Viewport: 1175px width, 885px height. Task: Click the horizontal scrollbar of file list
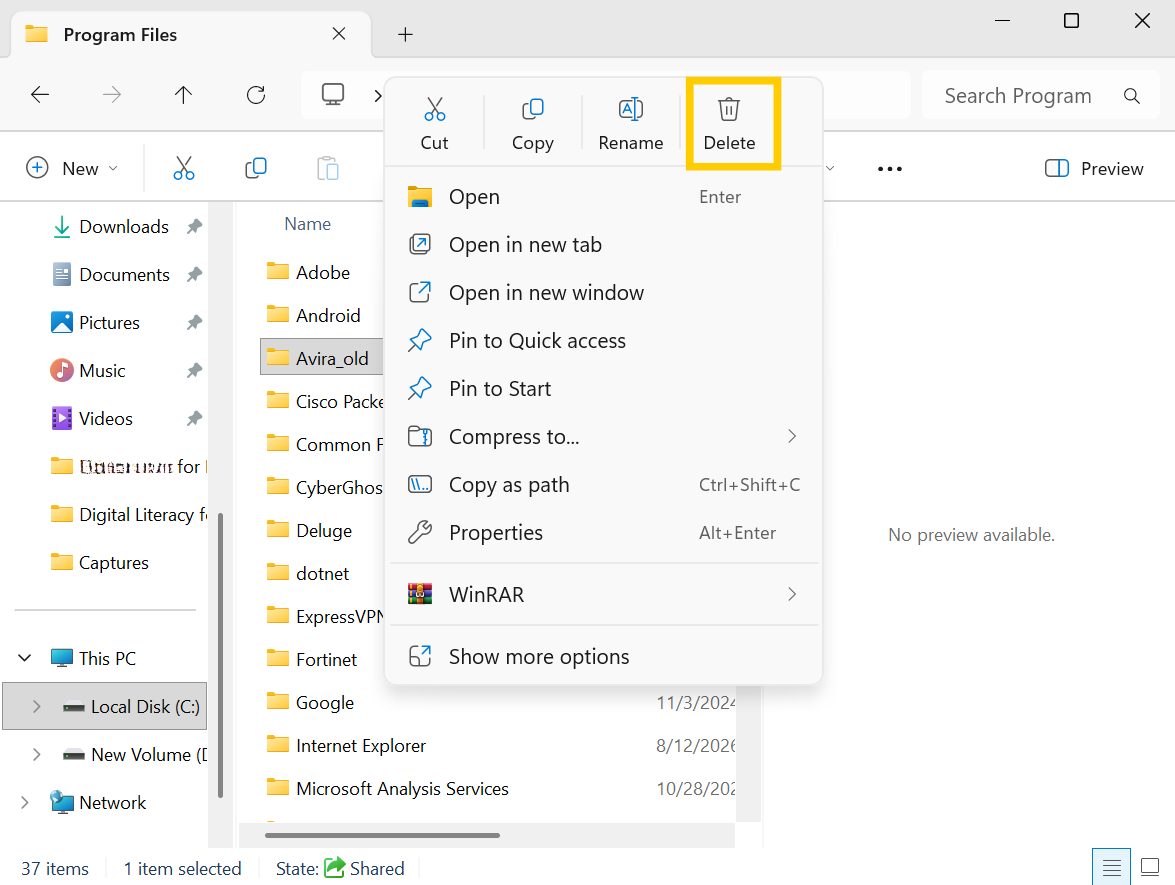382,835
